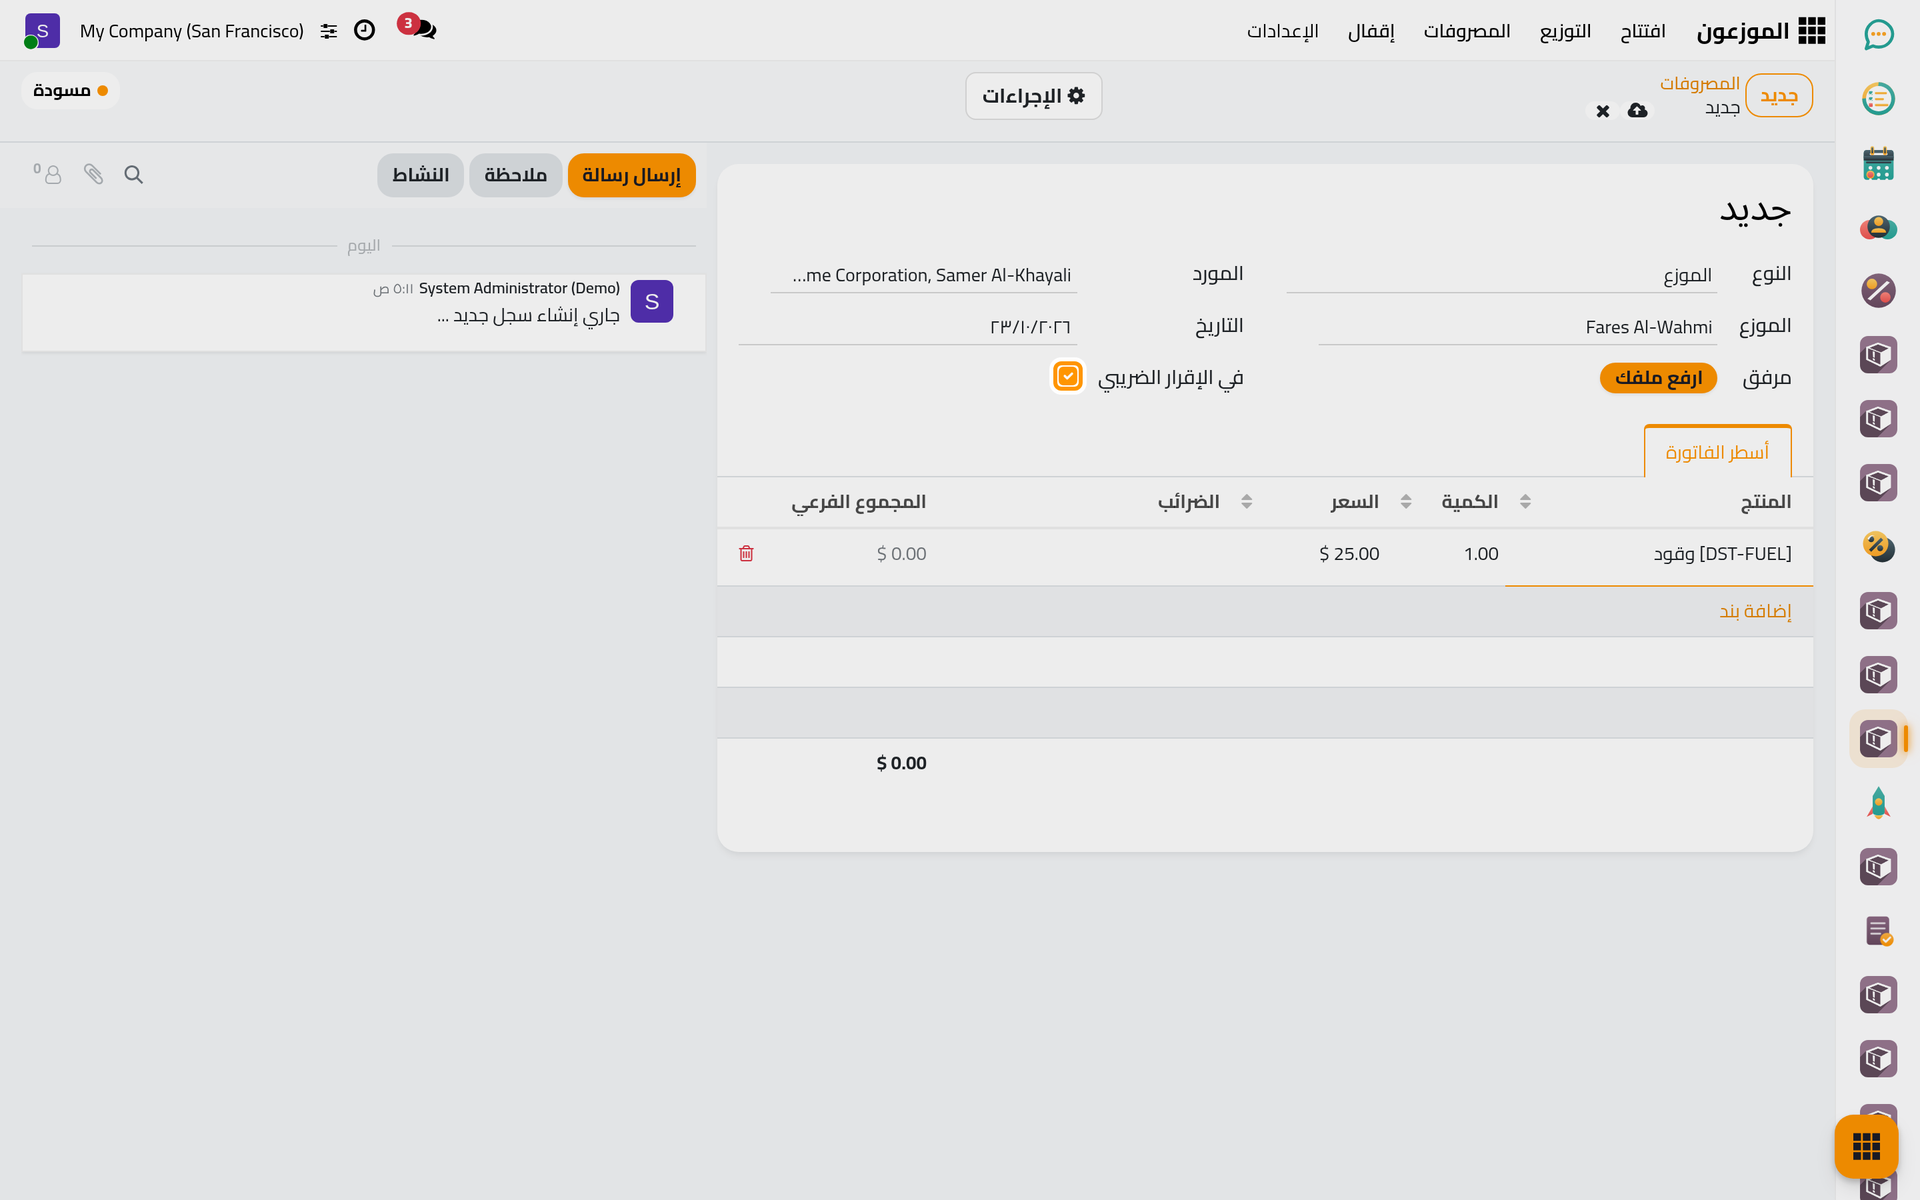Open the الموزع field showing Fares Al-Wahmi
The image size is (1920, 1200).
pos(1517,327)
